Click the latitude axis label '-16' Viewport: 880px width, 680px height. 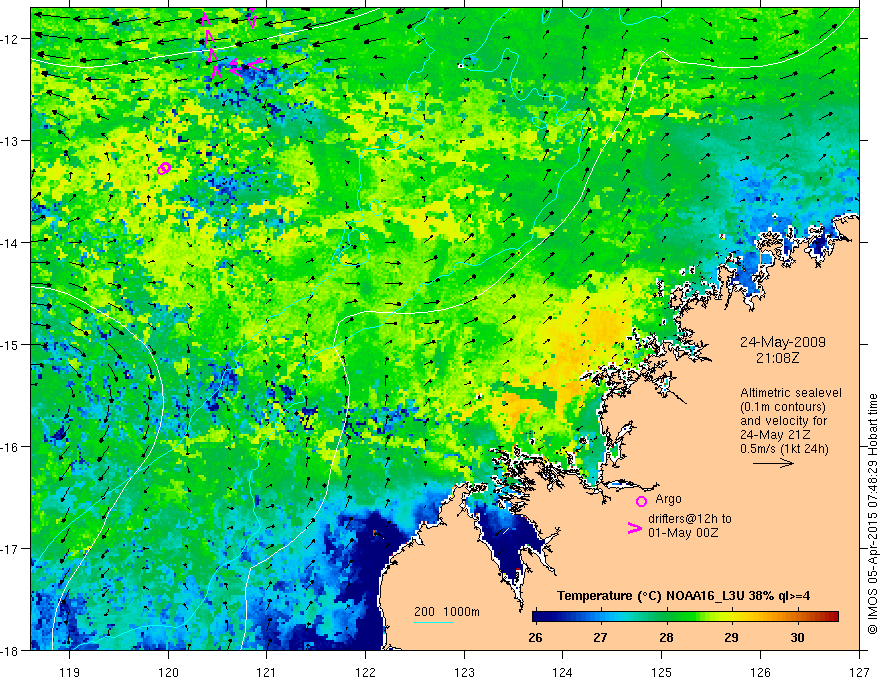11,447
